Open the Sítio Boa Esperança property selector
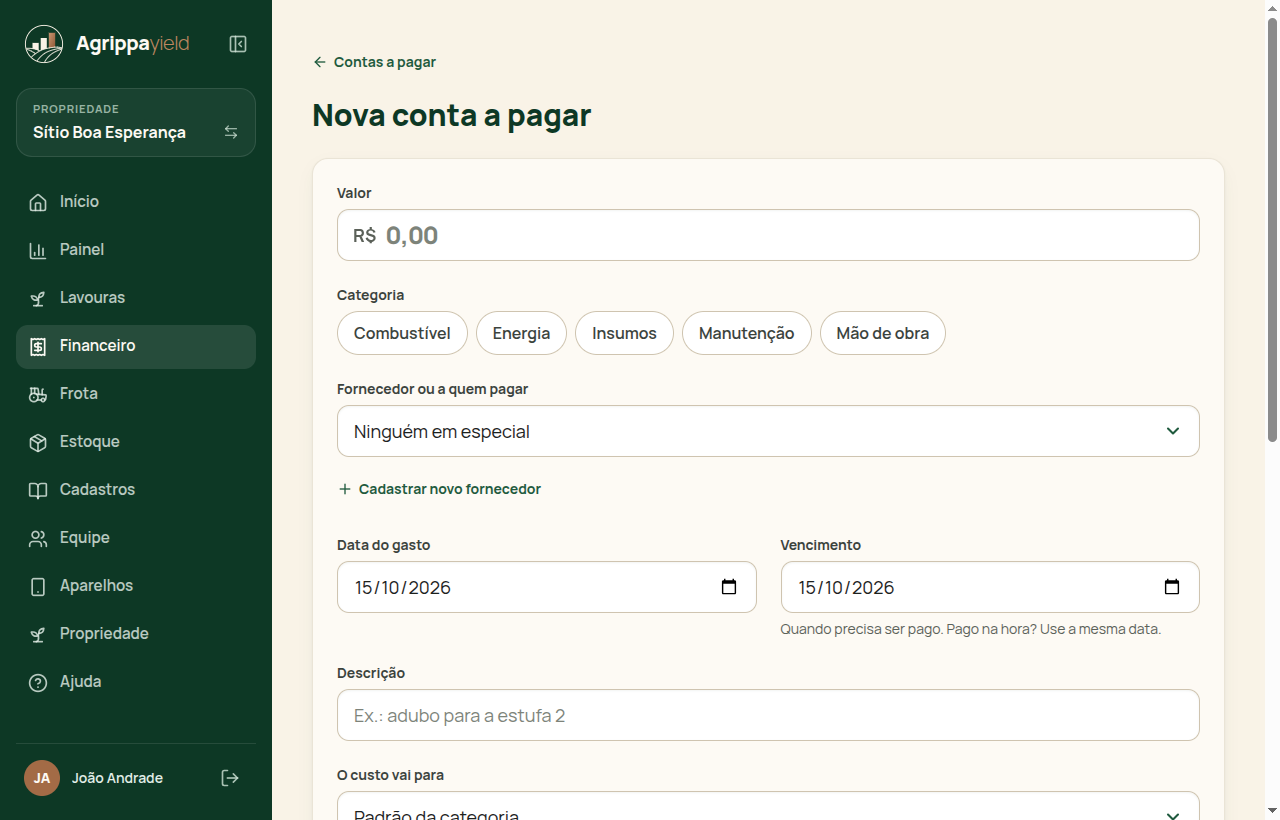 tap(136, 122)
